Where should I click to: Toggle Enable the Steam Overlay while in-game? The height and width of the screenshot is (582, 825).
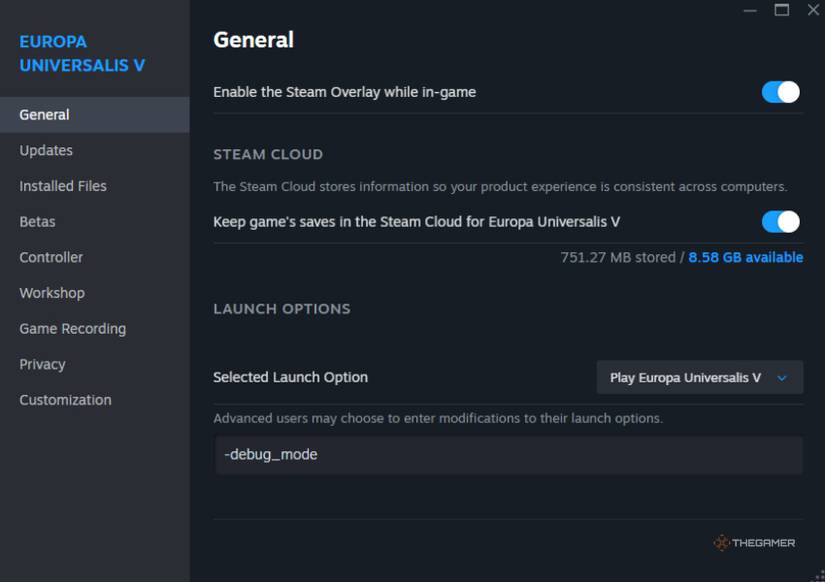(779, 91)
